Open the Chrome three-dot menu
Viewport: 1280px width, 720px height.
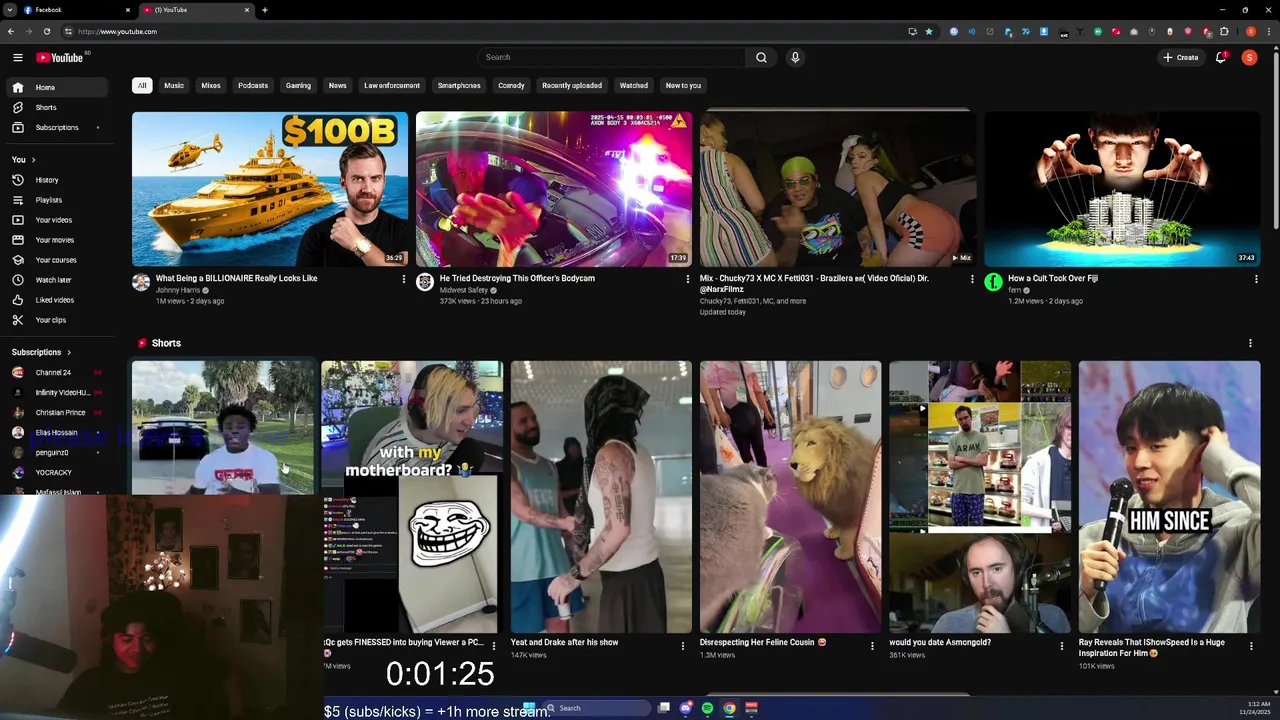1268,31
